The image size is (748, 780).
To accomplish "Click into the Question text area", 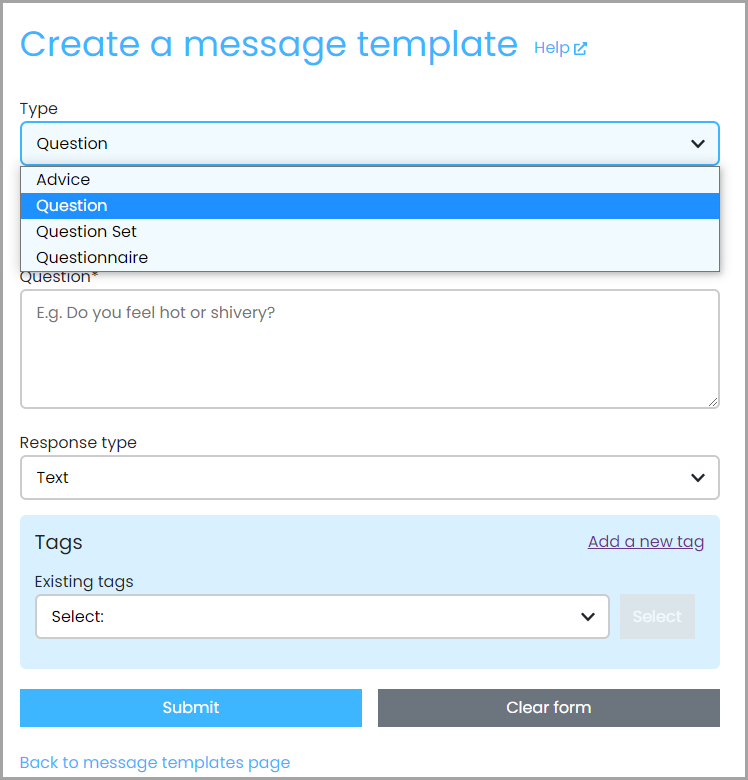I will tap(370, 349).
